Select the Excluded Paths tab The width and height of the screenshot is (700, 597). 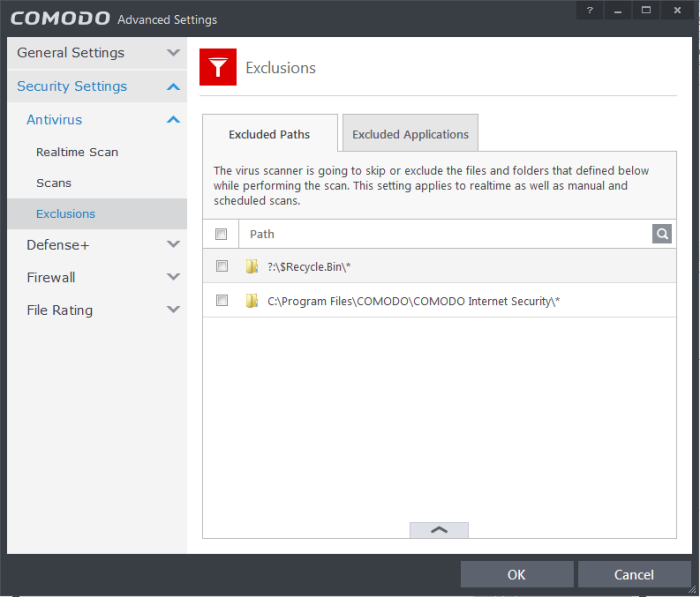[x=269, y=134]
